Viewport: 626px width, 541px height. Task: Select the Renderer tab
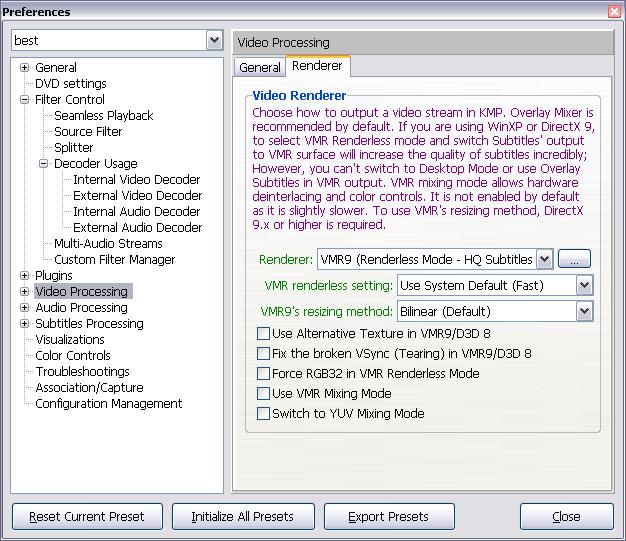point(317,66)
